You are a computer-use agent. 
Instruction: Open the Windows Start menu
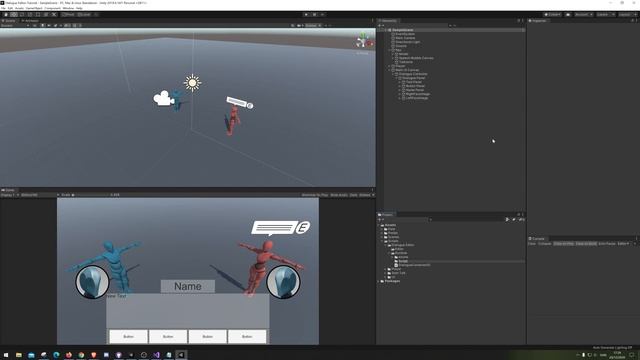(6, 355)
